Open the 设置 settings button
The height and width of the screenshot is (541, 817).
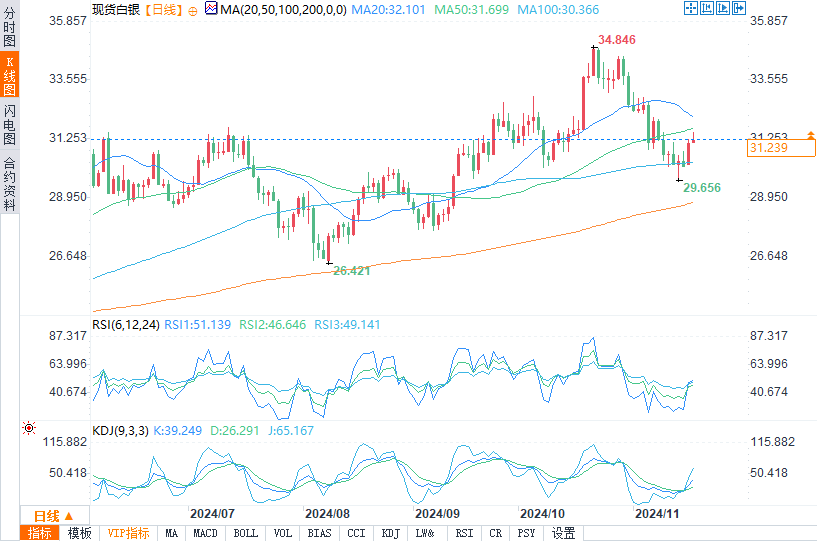563,533
